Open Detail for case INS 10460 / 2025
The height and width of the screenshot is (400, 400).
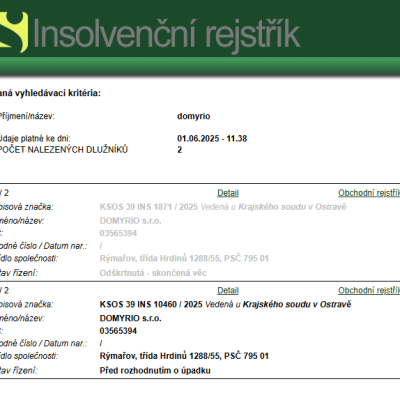[x=228, y=291]
